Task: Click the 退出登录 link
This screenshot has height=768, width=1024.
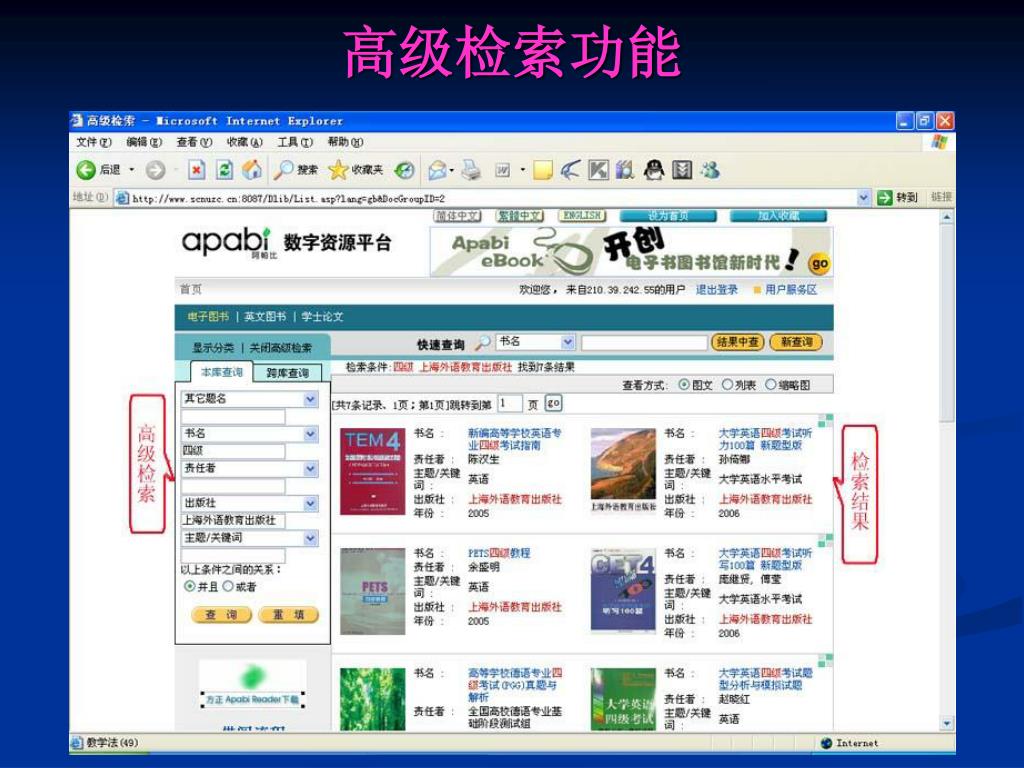Action: click(716, 290)
